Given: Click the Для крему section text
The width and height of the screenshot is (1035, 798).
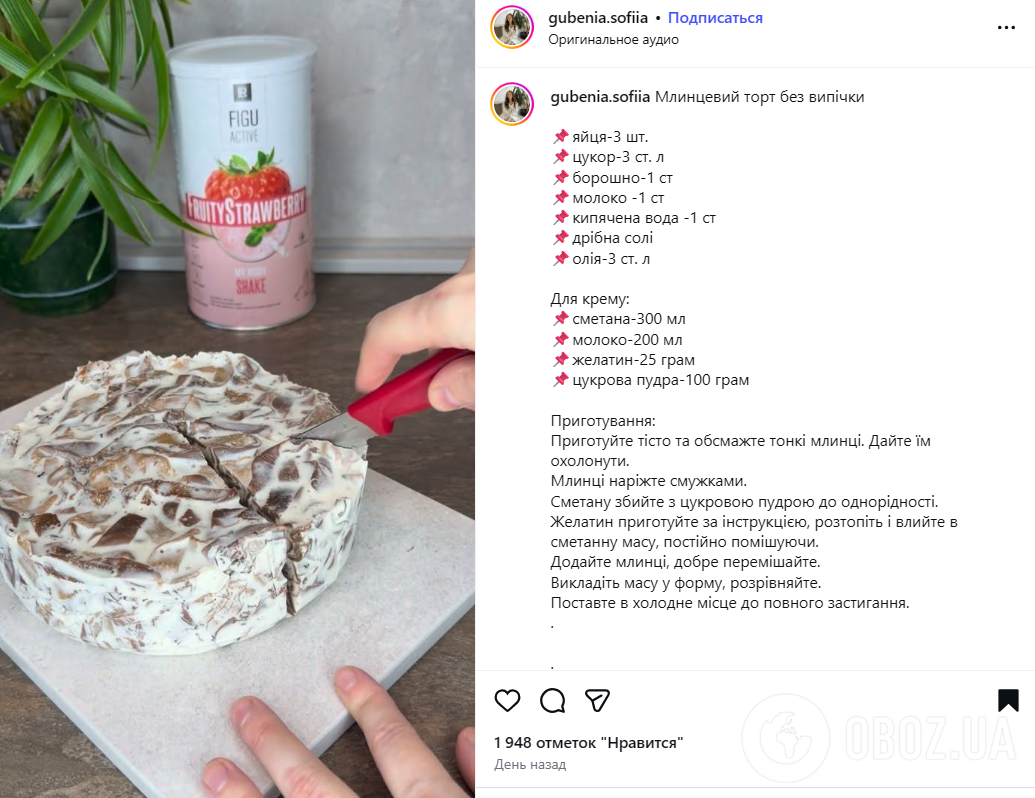Looking at the screenshot, I should 590,299.
